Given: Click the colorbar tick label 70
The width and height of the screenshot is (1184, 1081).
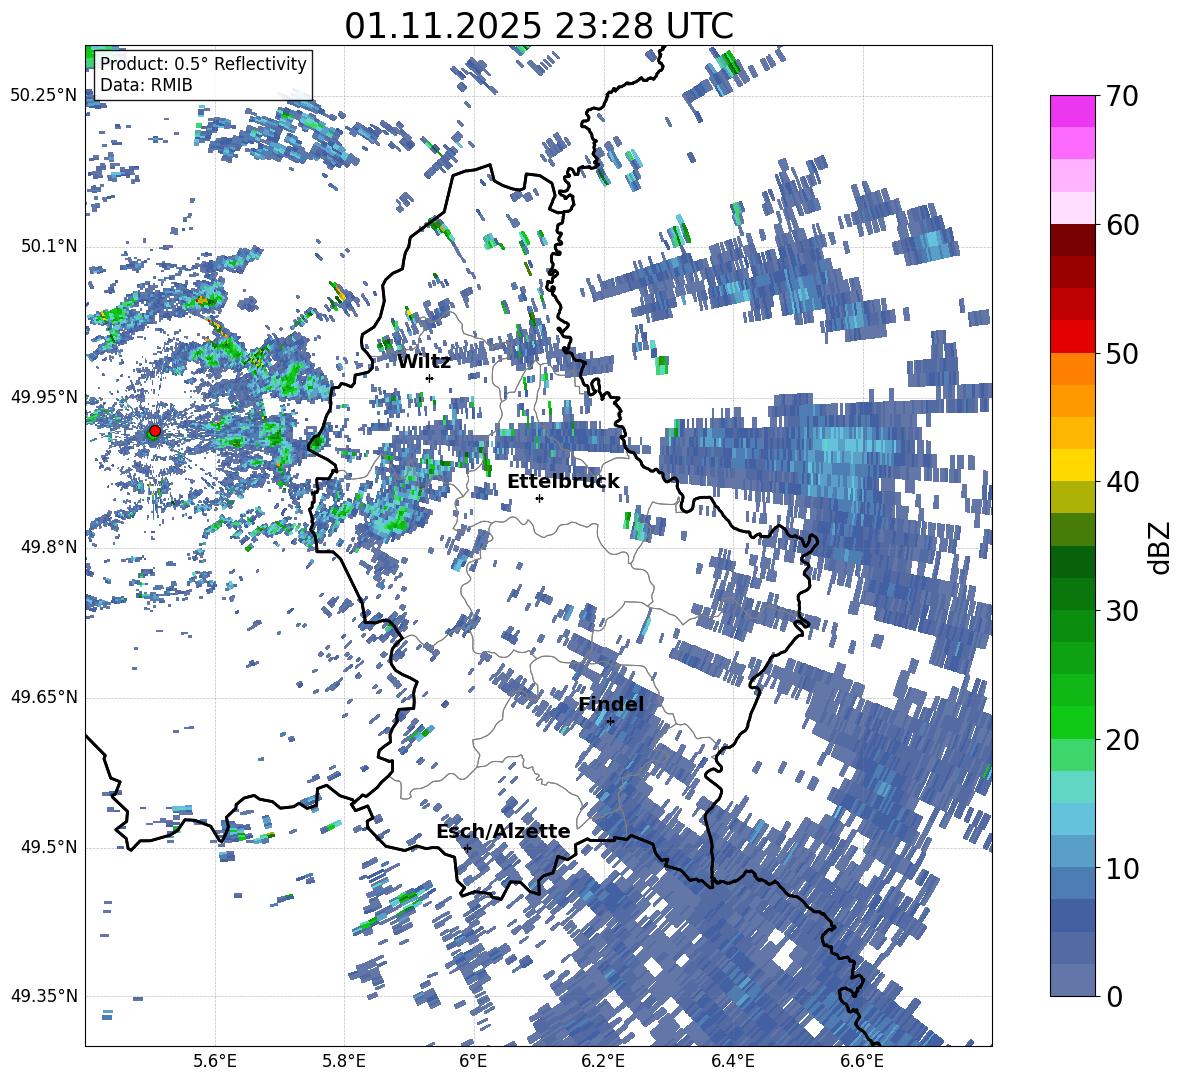Looking at the screenshot, I should pyautogui.click(x=1121, y=96).
